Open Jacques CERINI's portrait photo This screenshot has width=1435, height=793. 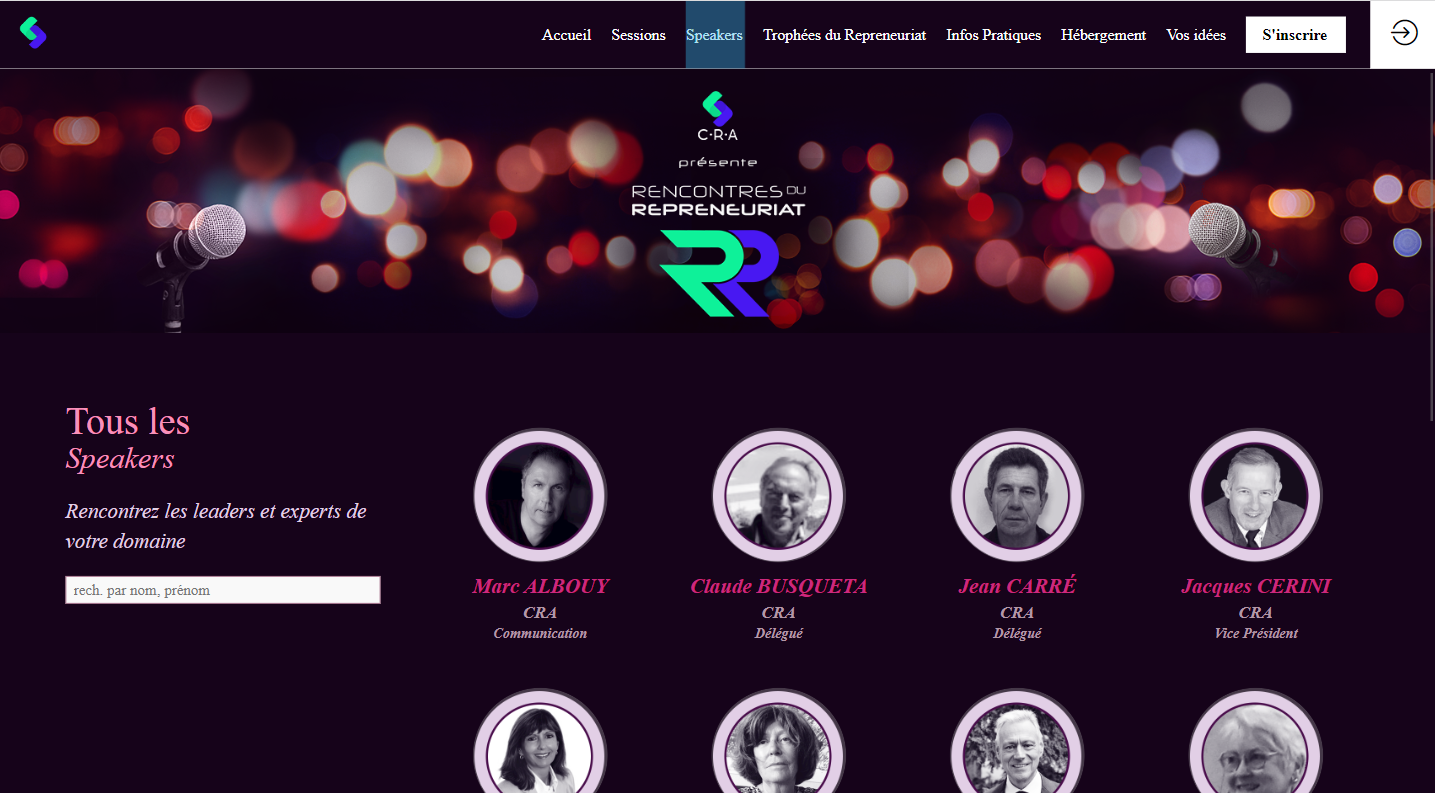(x=1255, y=496)
